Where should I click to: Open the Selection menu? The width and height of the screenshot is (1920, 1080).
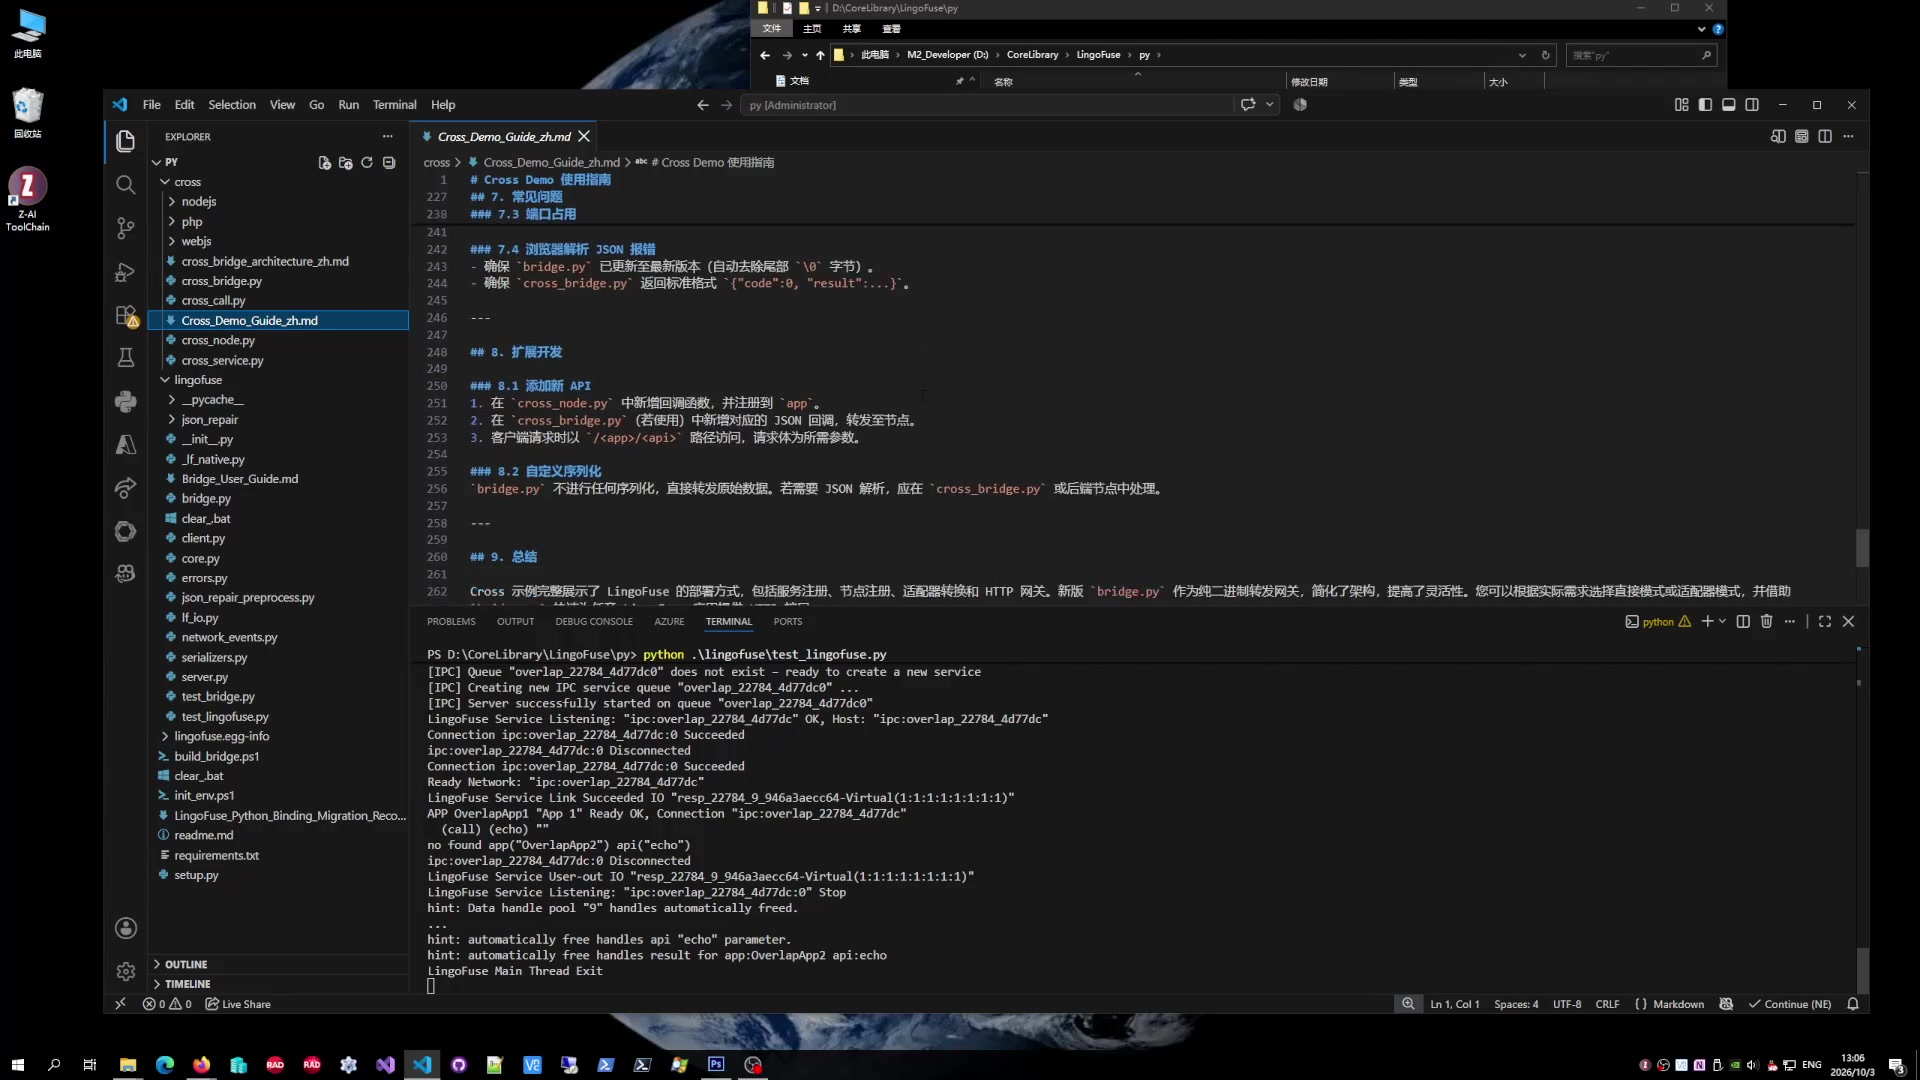point(232,104)
